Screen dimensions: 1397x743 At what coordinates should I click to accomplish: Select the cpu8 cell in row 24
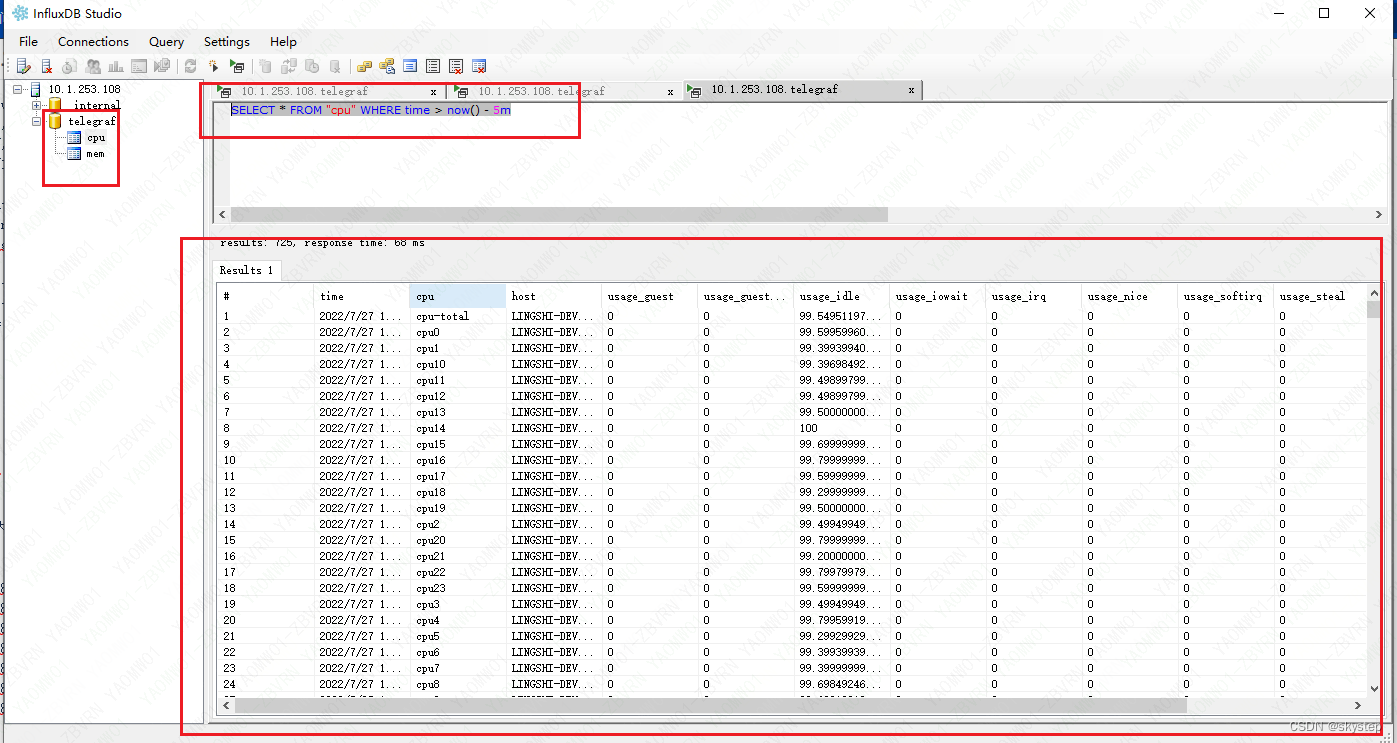click(x=457, y=684)
